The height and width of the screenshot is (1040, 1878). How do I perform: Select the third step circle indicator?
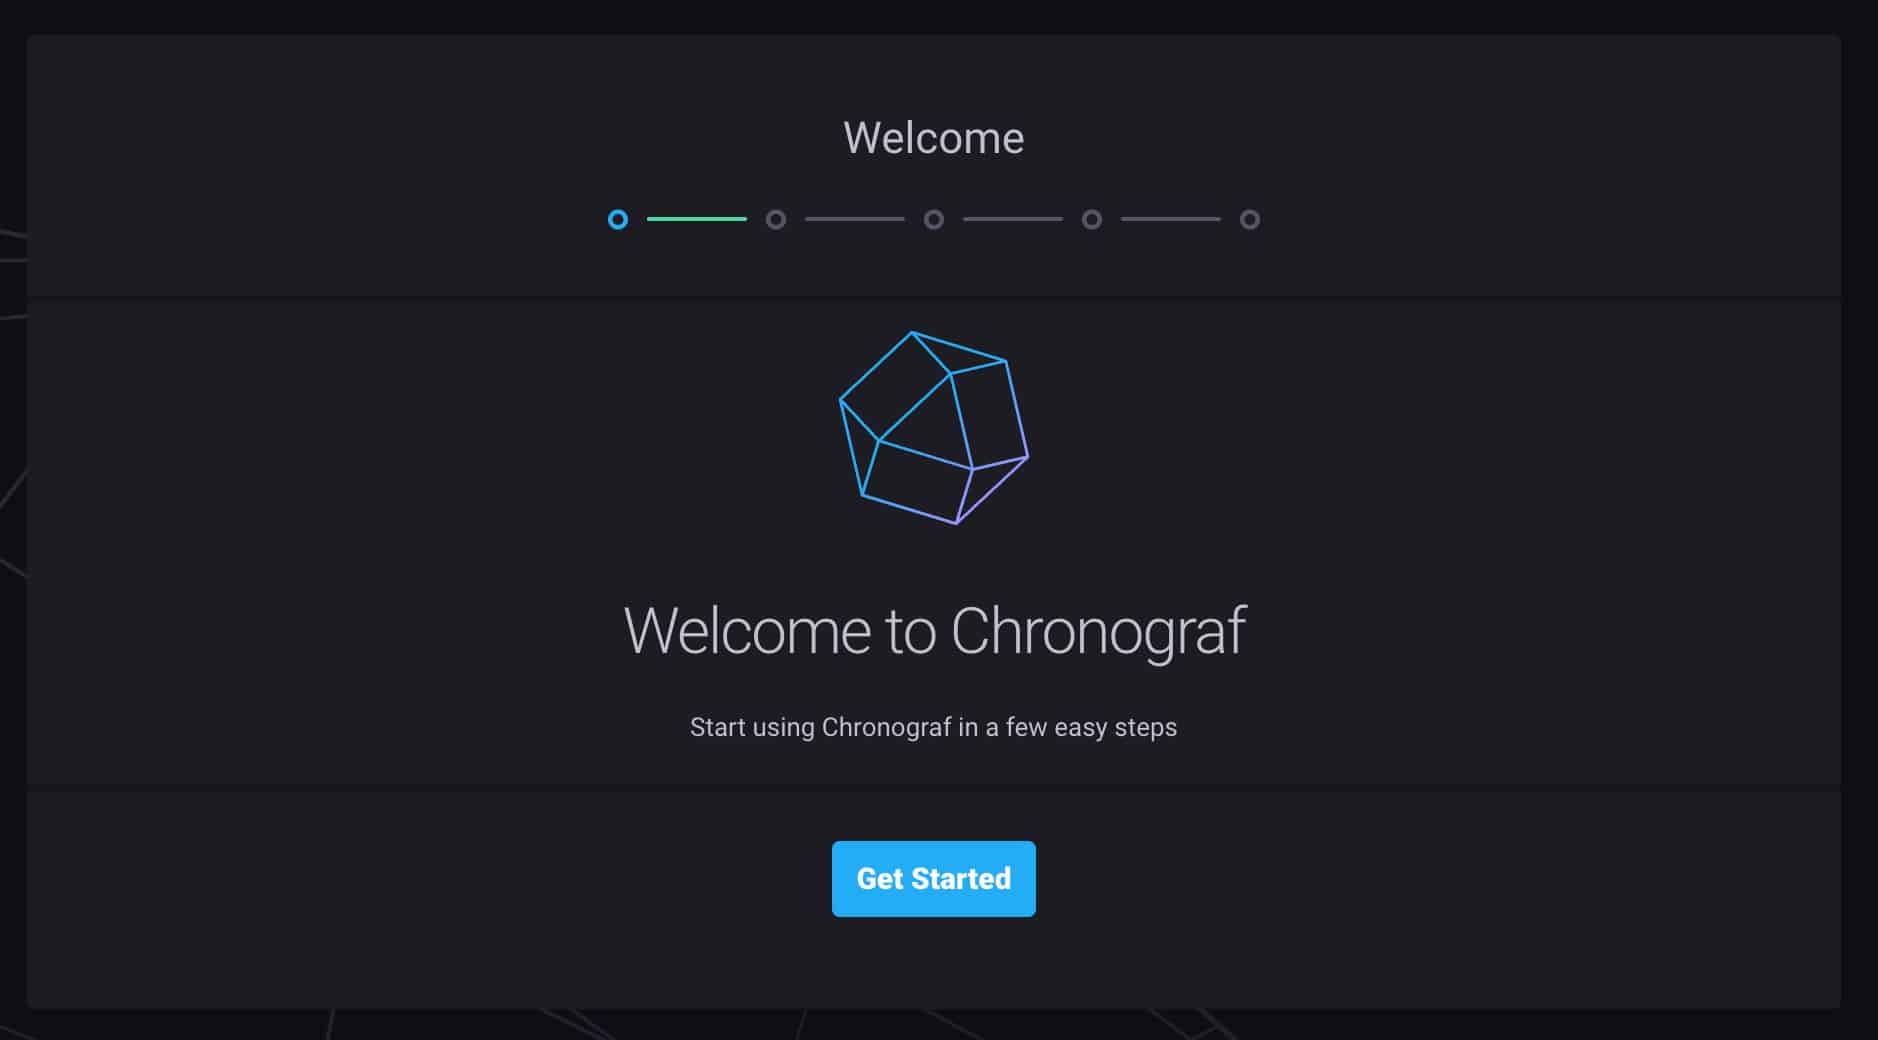[934, 219]
